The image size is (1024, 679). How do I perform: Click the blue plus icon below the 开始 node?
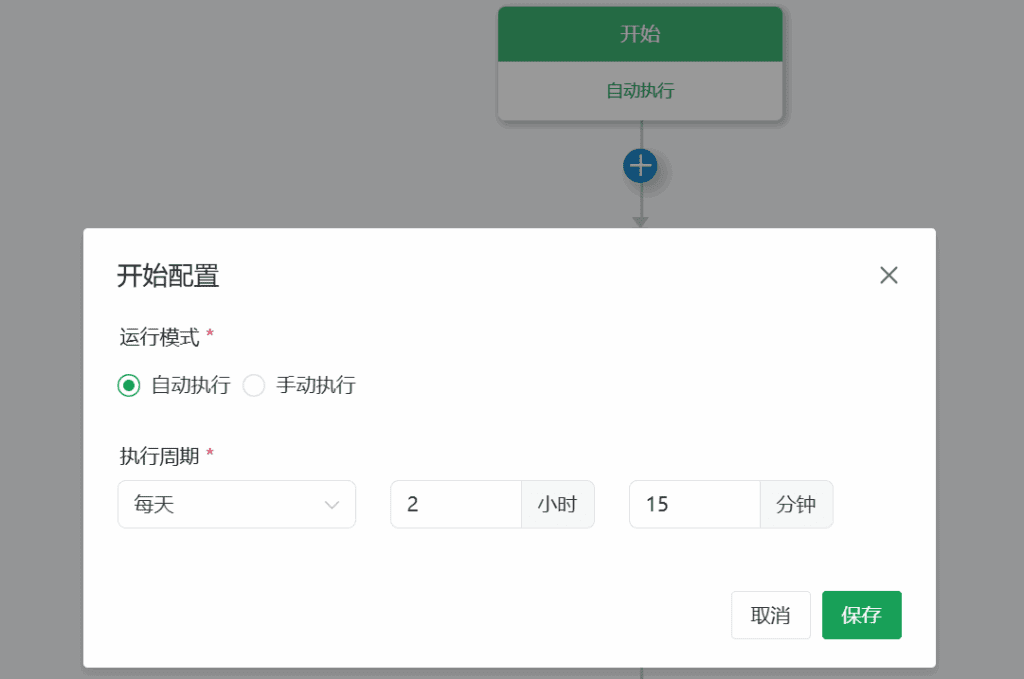click(x=640, y=164)
